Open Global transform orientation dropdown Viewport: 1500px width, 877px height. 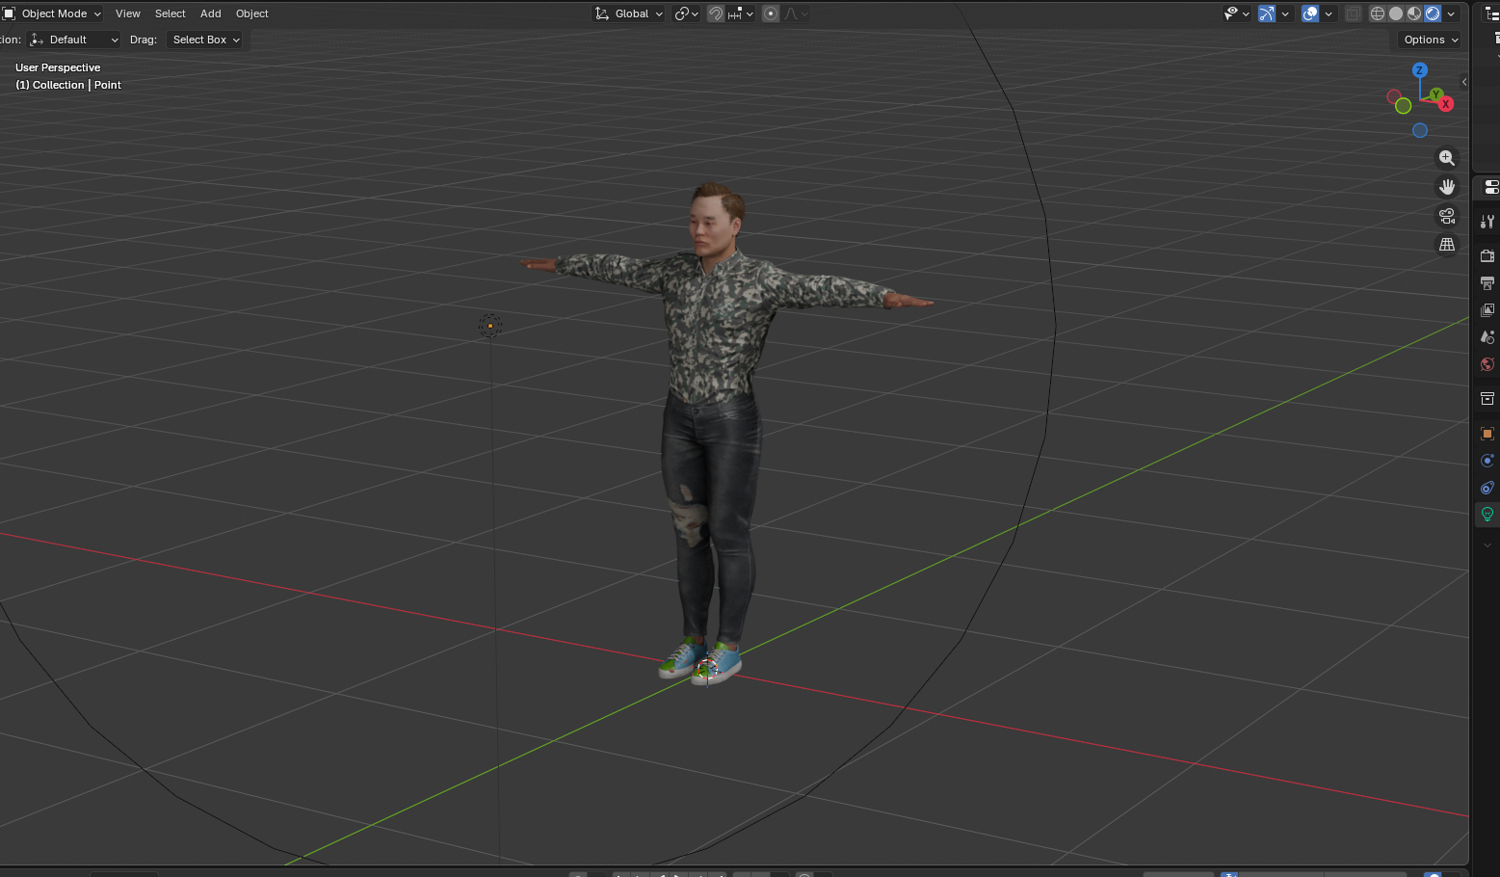coord(629,13)
